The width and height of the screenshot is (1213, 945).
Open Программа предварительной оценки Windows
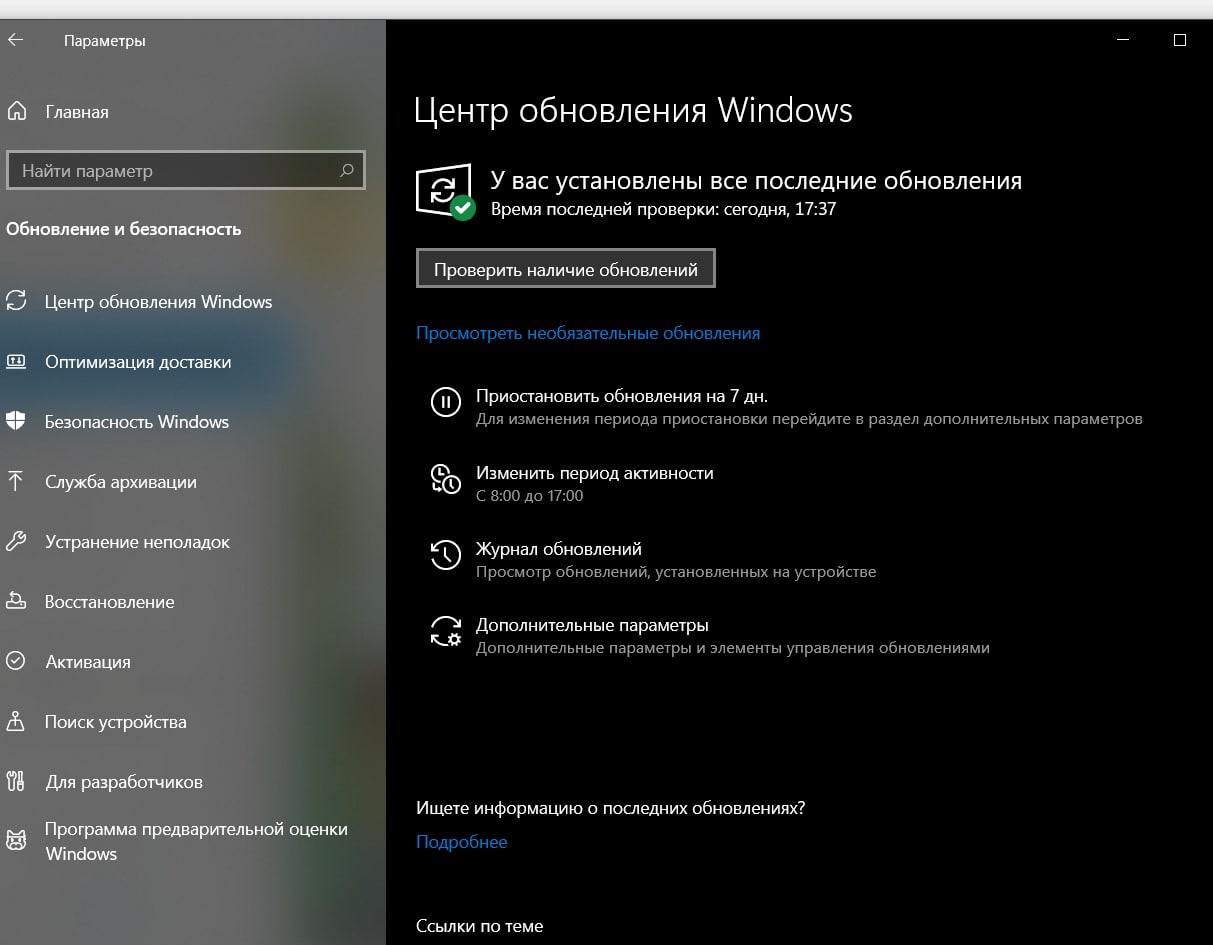click(x=196, y=841)
